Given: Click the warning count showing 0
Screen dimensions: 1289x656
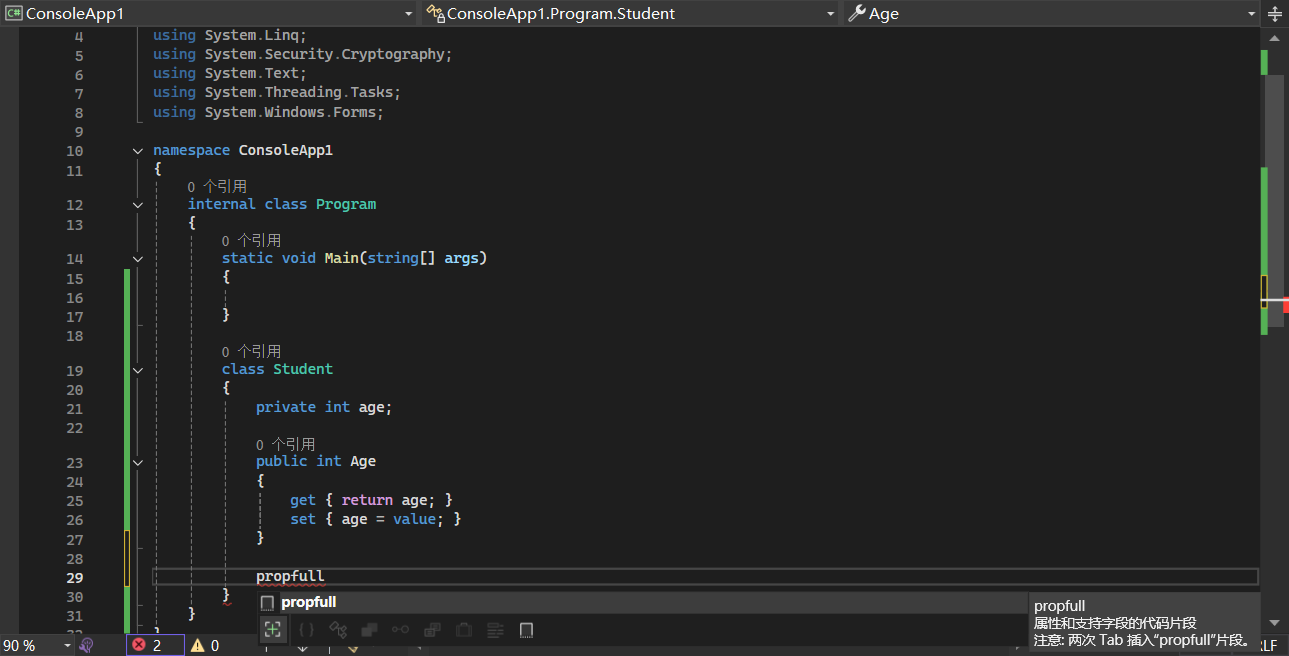Looking at the screenshot, I should (x=214, y=646).
